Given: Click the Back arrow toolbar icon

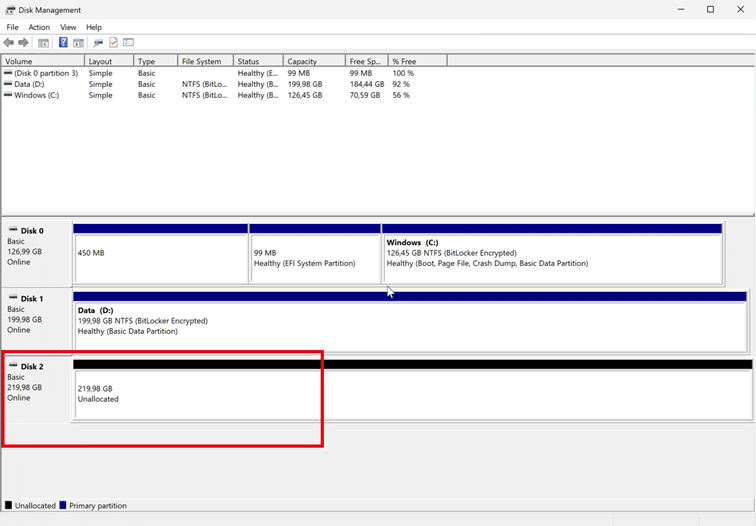Looking at the screenshot, I should coord(9,43).
